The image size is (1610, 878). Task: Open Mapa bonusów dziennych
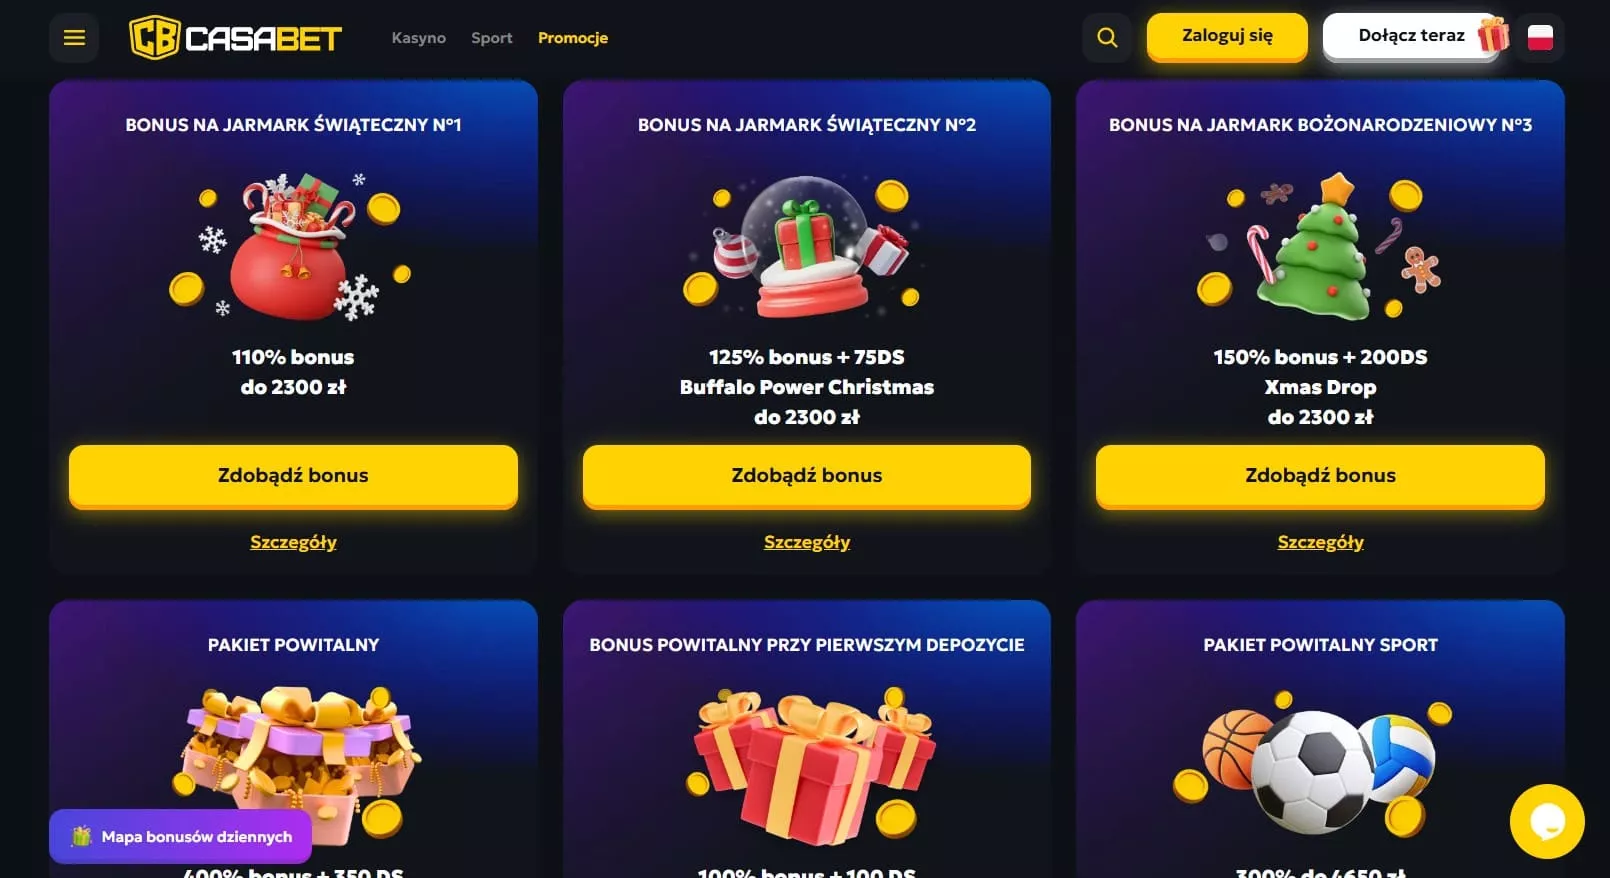pos(181,836)
